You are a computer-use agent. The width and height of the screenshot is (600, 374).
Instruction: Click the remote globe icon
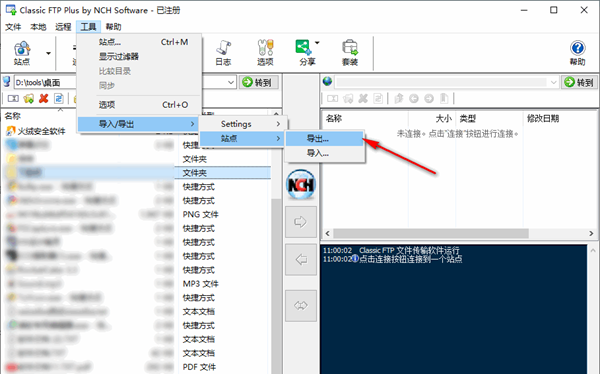point(327,82)
